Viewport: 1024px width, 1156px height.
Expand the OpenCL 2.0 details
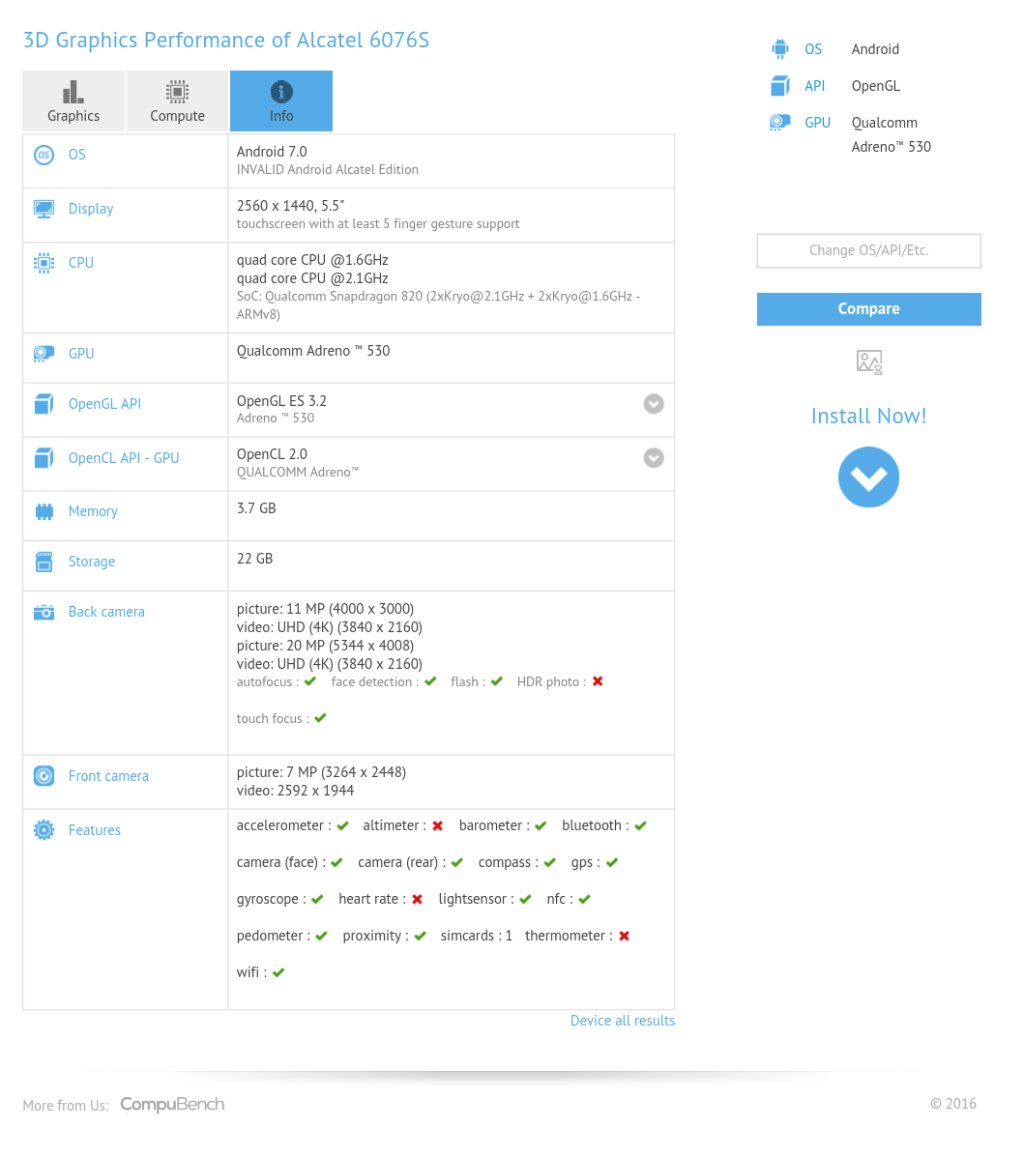(x=653, y=458)
